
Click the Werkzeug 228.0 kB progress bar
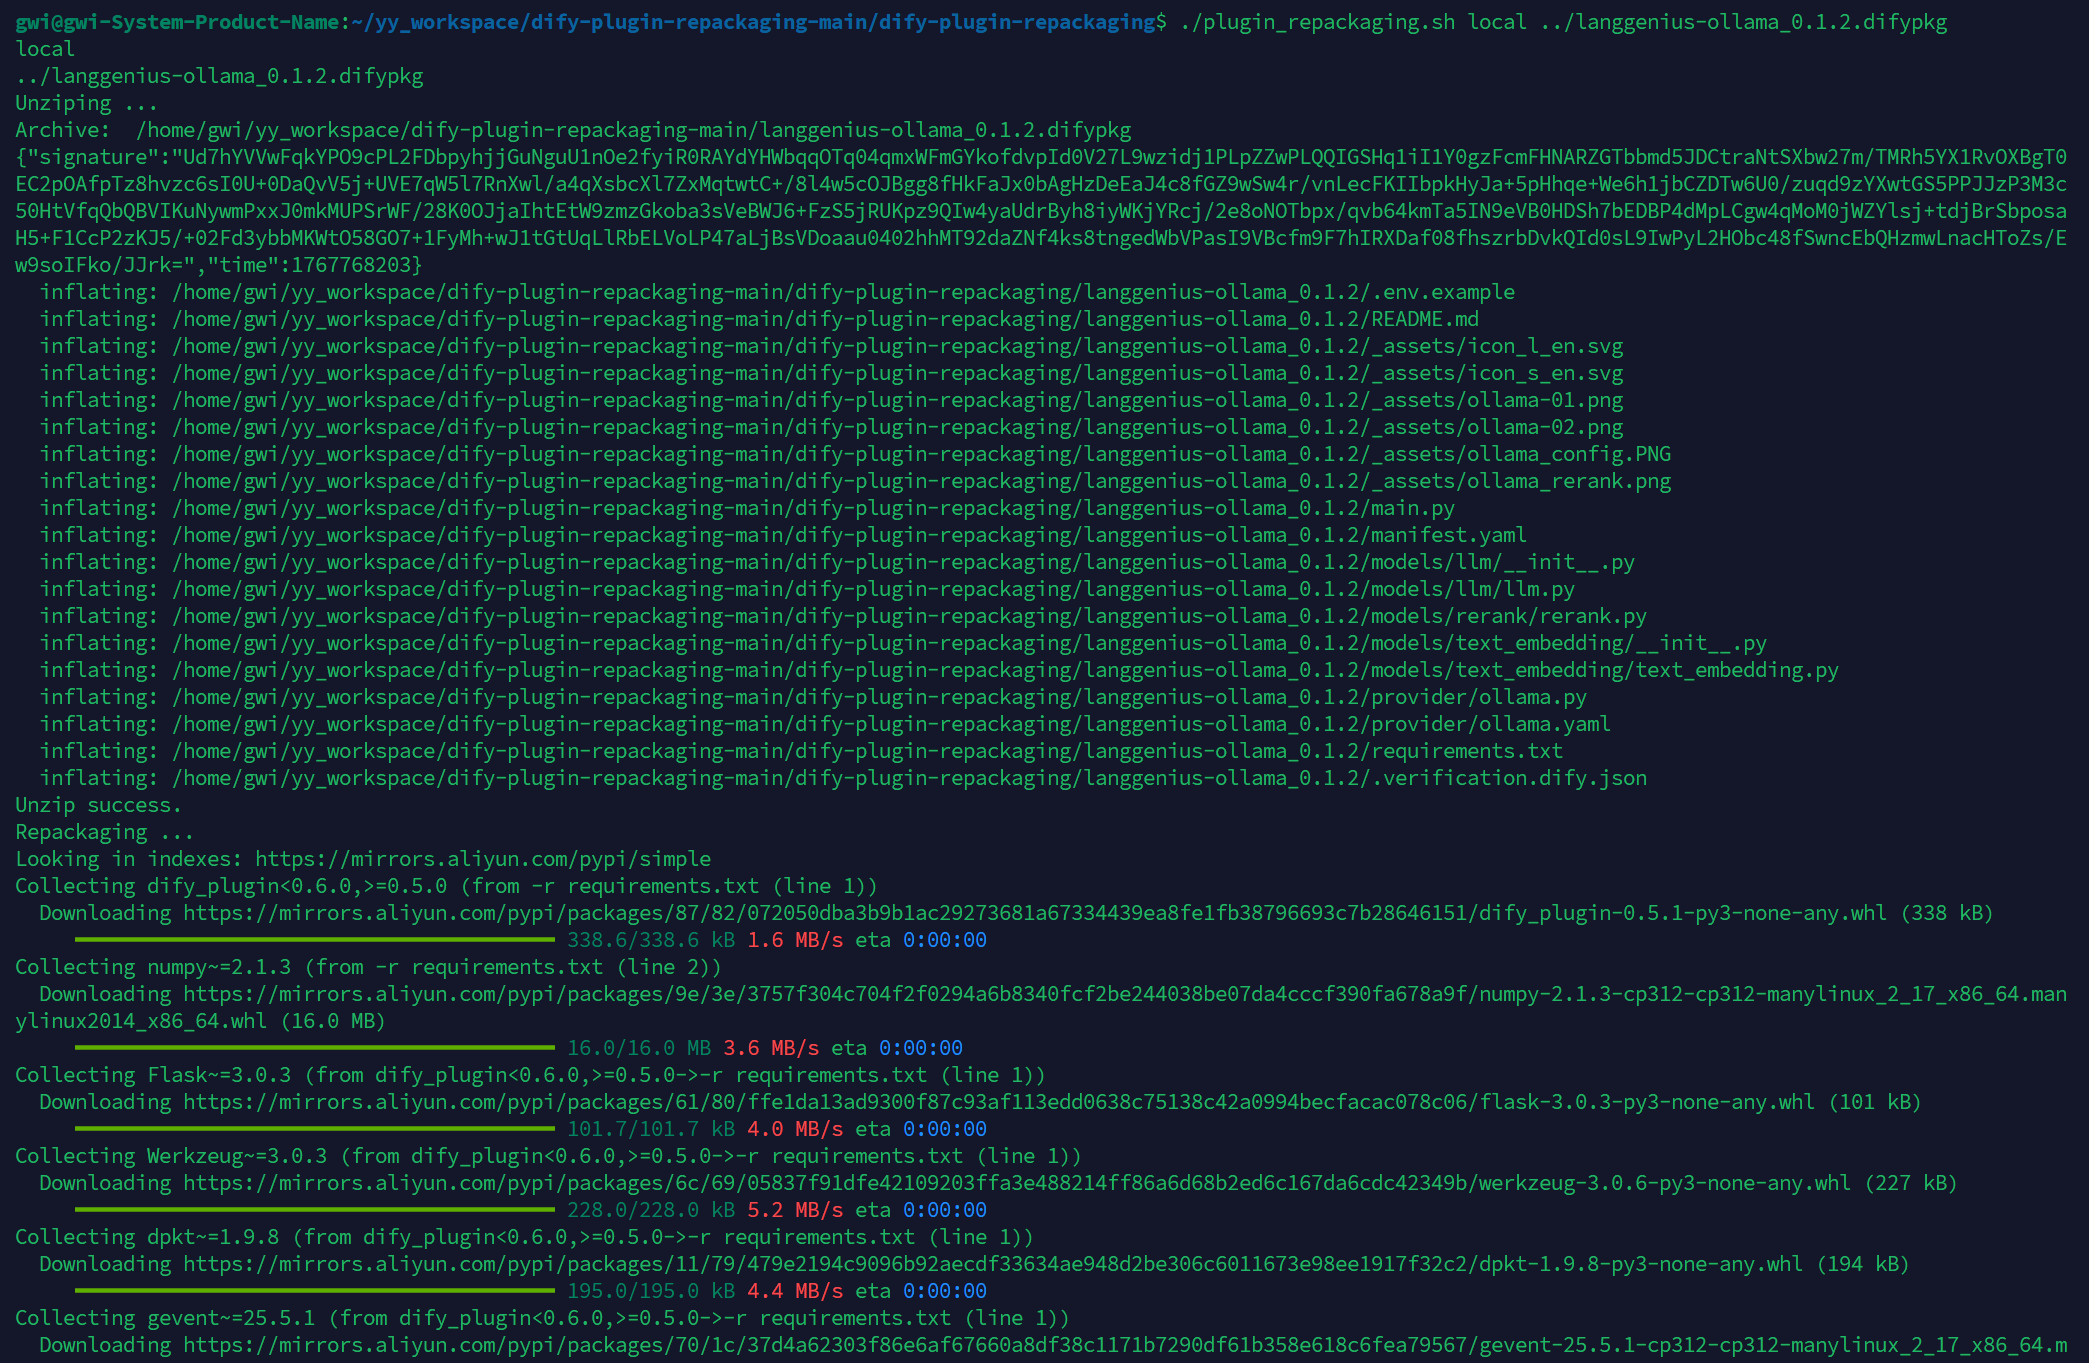(x=314, y=1210)
